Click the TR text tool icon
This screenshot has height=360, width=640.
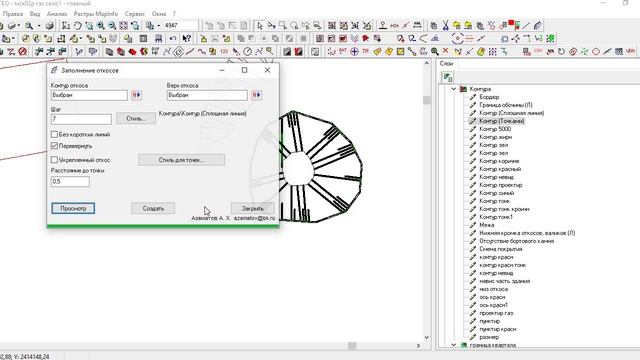tap(365, 51)
